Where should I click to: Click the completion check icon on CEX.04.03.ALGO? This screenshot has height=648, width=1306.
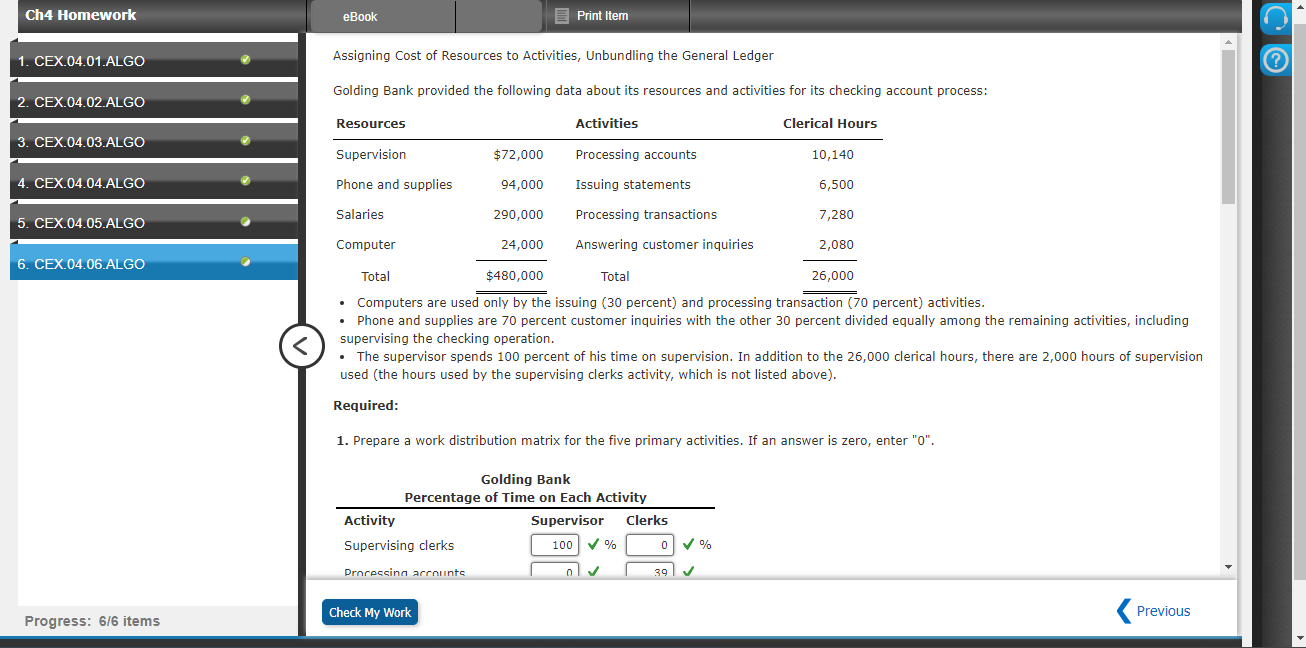point(244,140)
